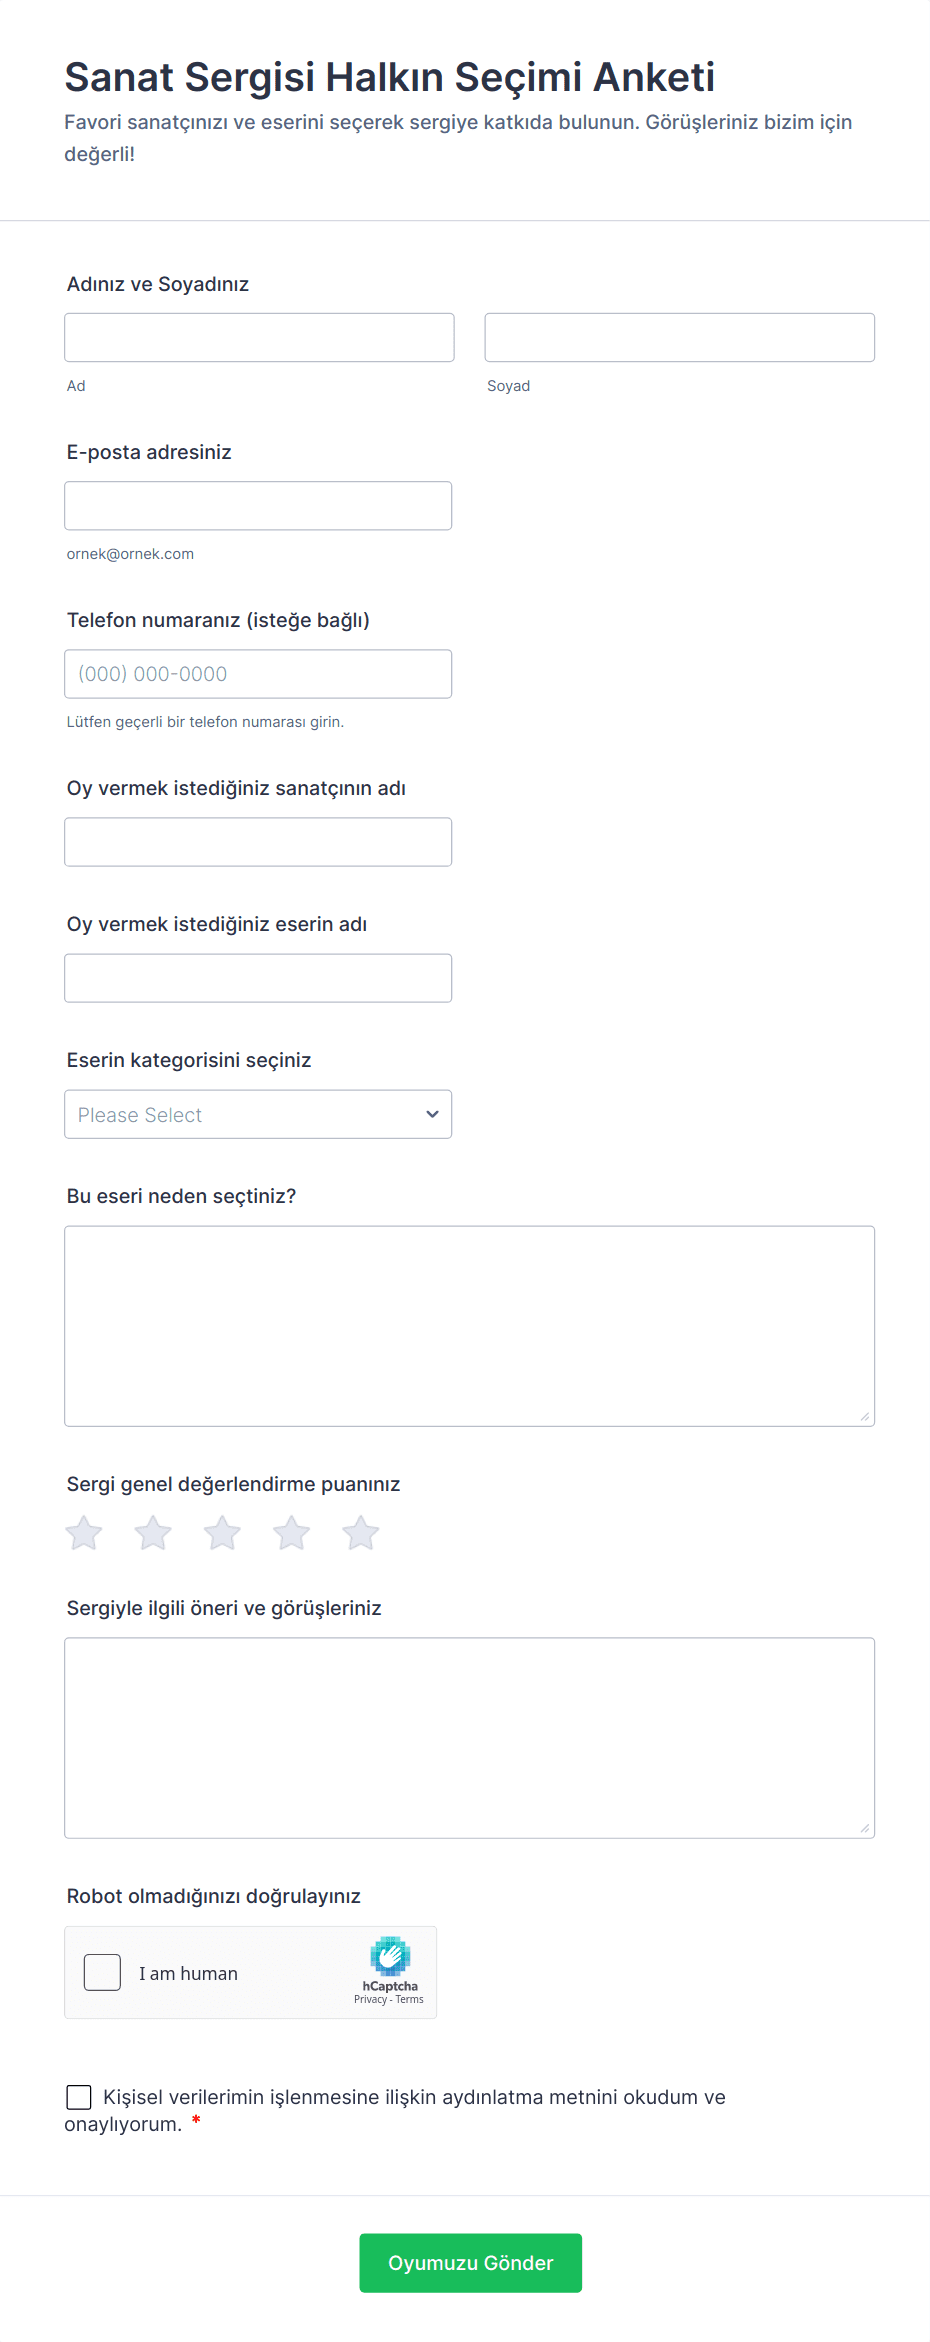Tick the personal data consent checkbox
Viewport: 930px width, 2342px height.
79,2097
